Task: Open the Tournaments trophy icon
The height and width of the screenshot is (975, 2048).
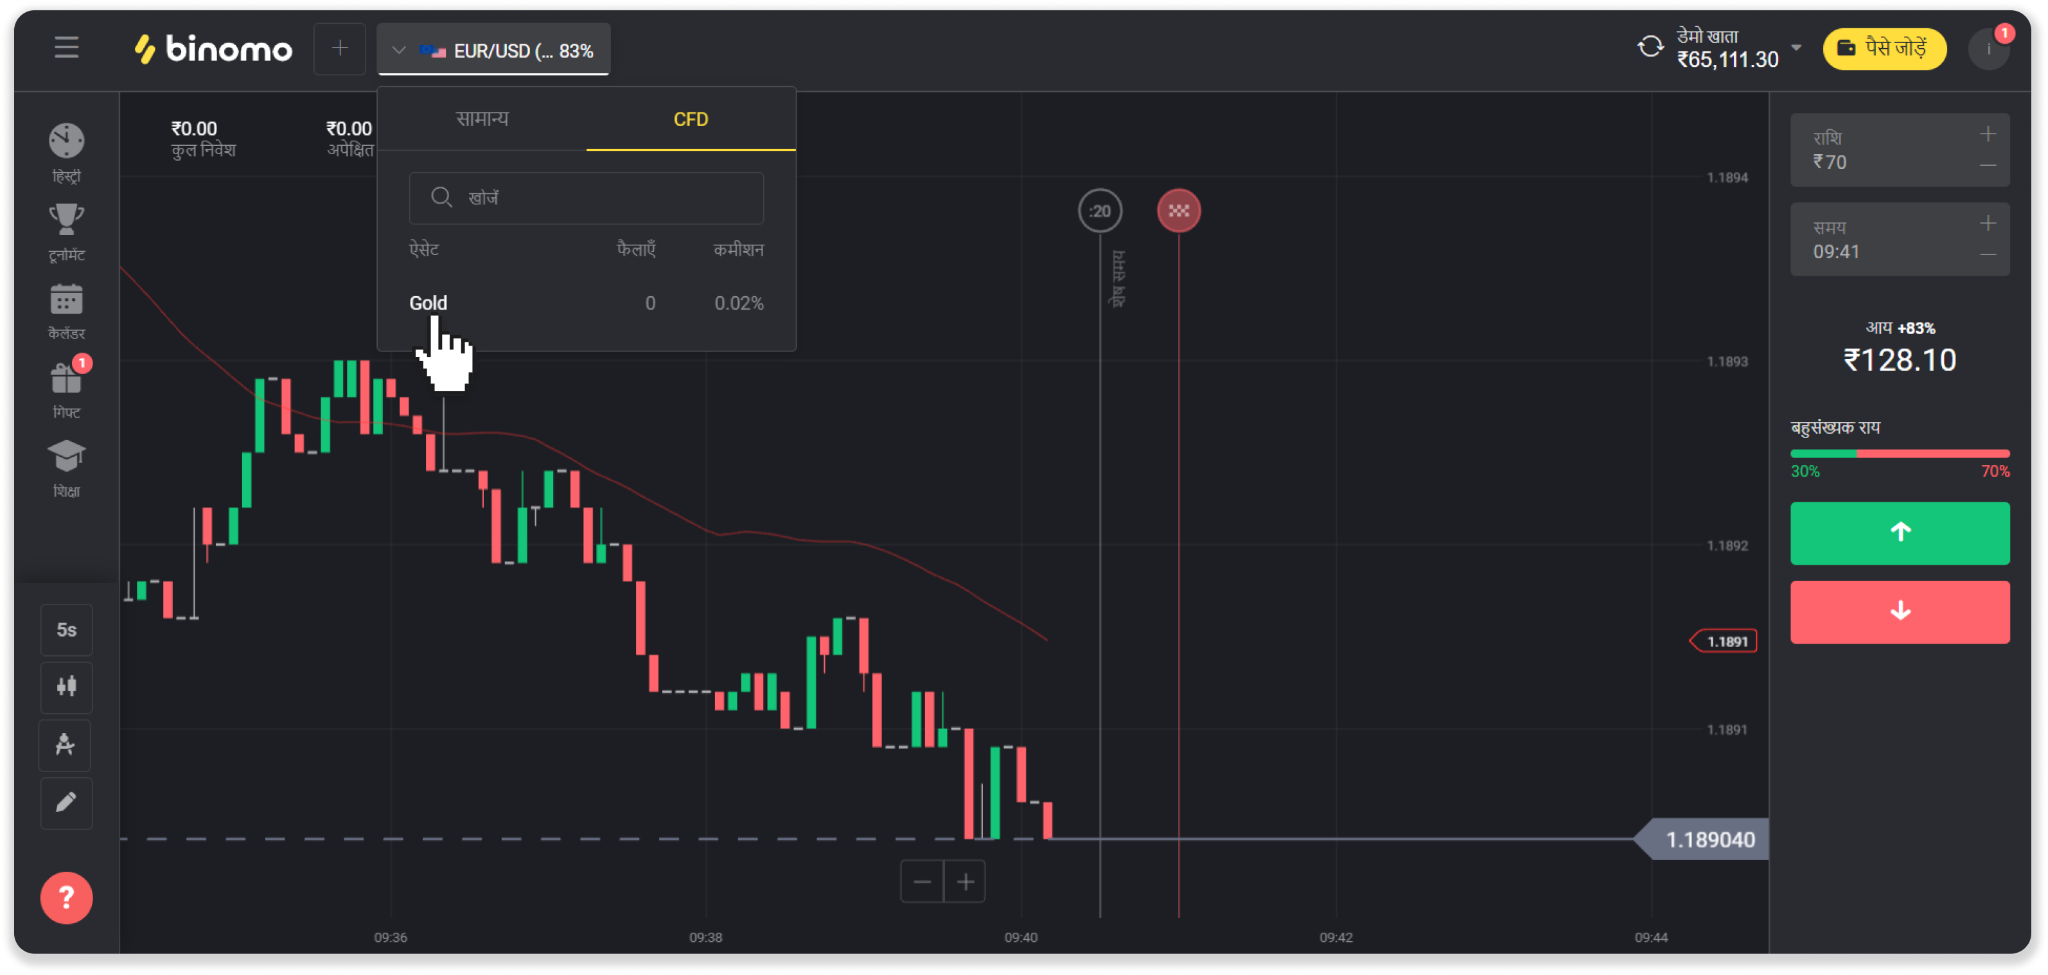Action: click(66, 230)
